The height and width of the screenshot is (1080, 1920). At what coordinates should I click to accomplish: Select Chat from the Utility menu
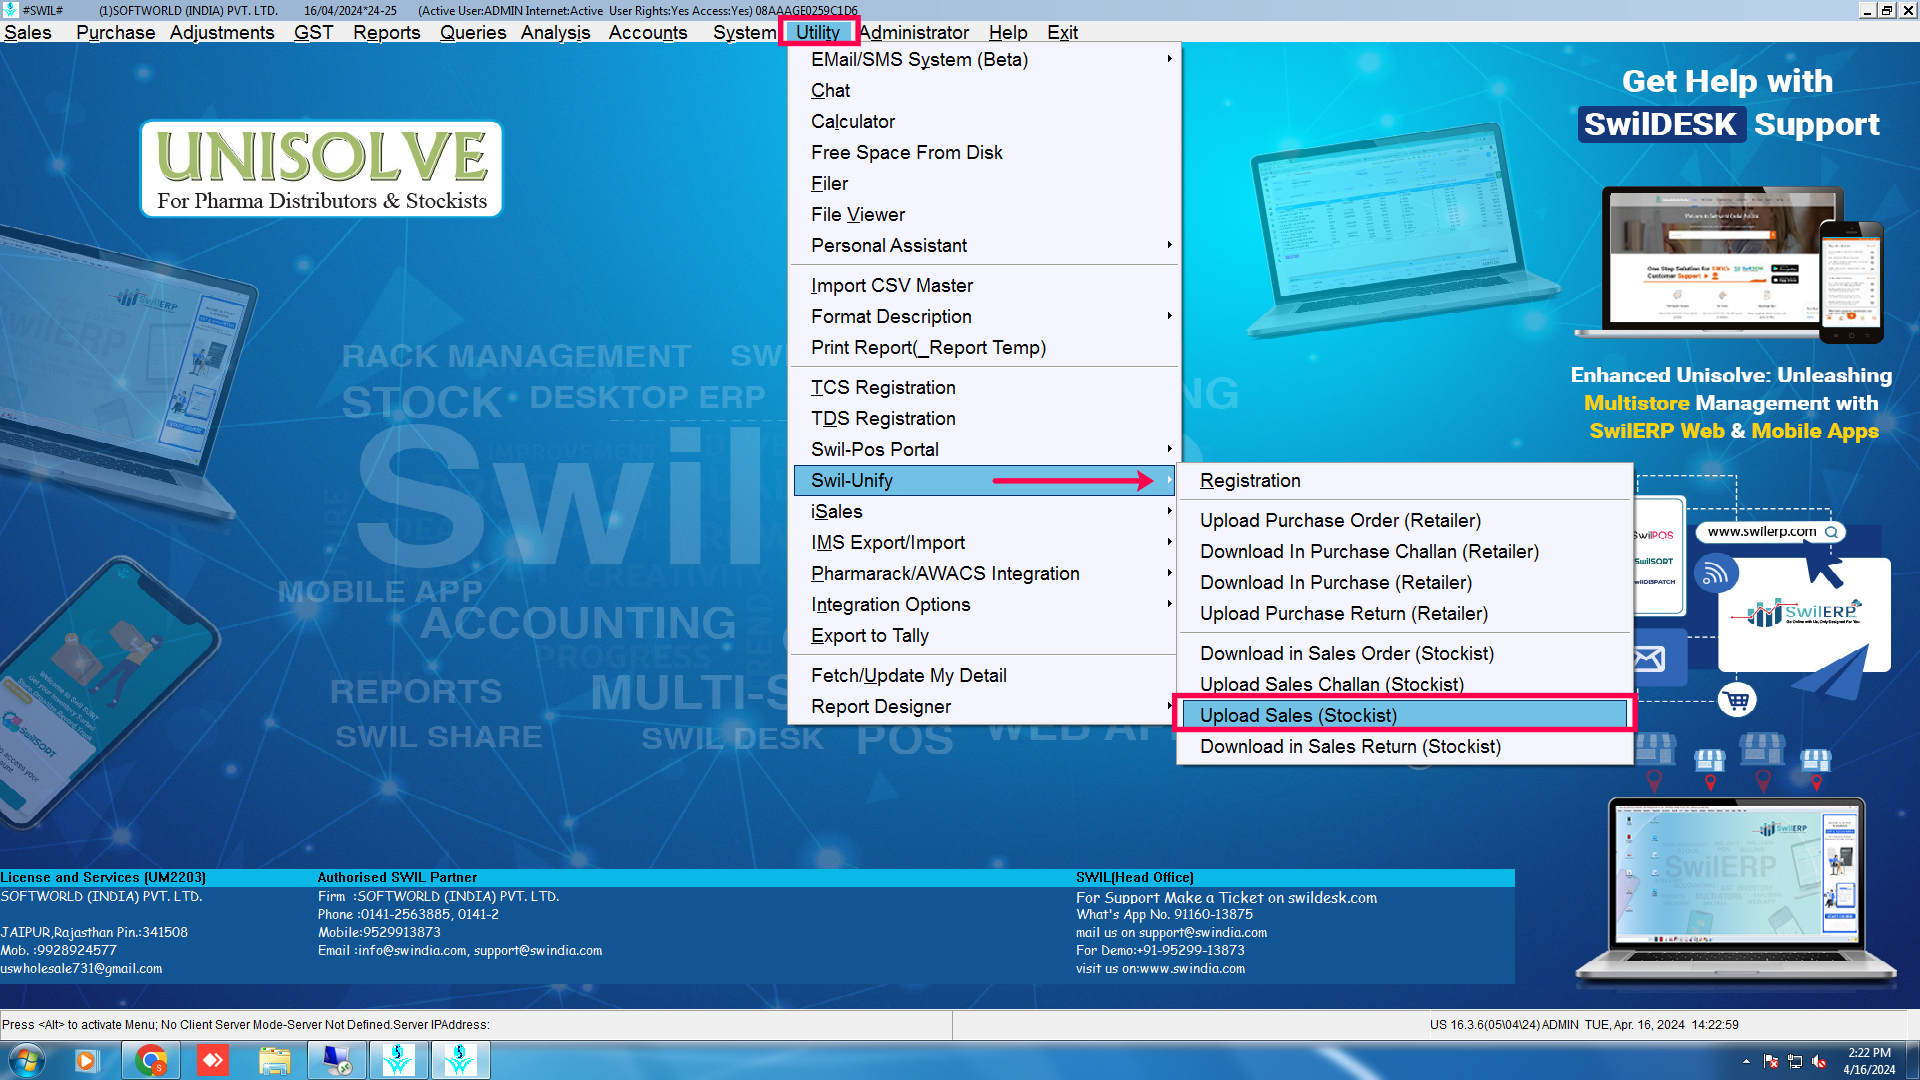click(x=983, y=90)
